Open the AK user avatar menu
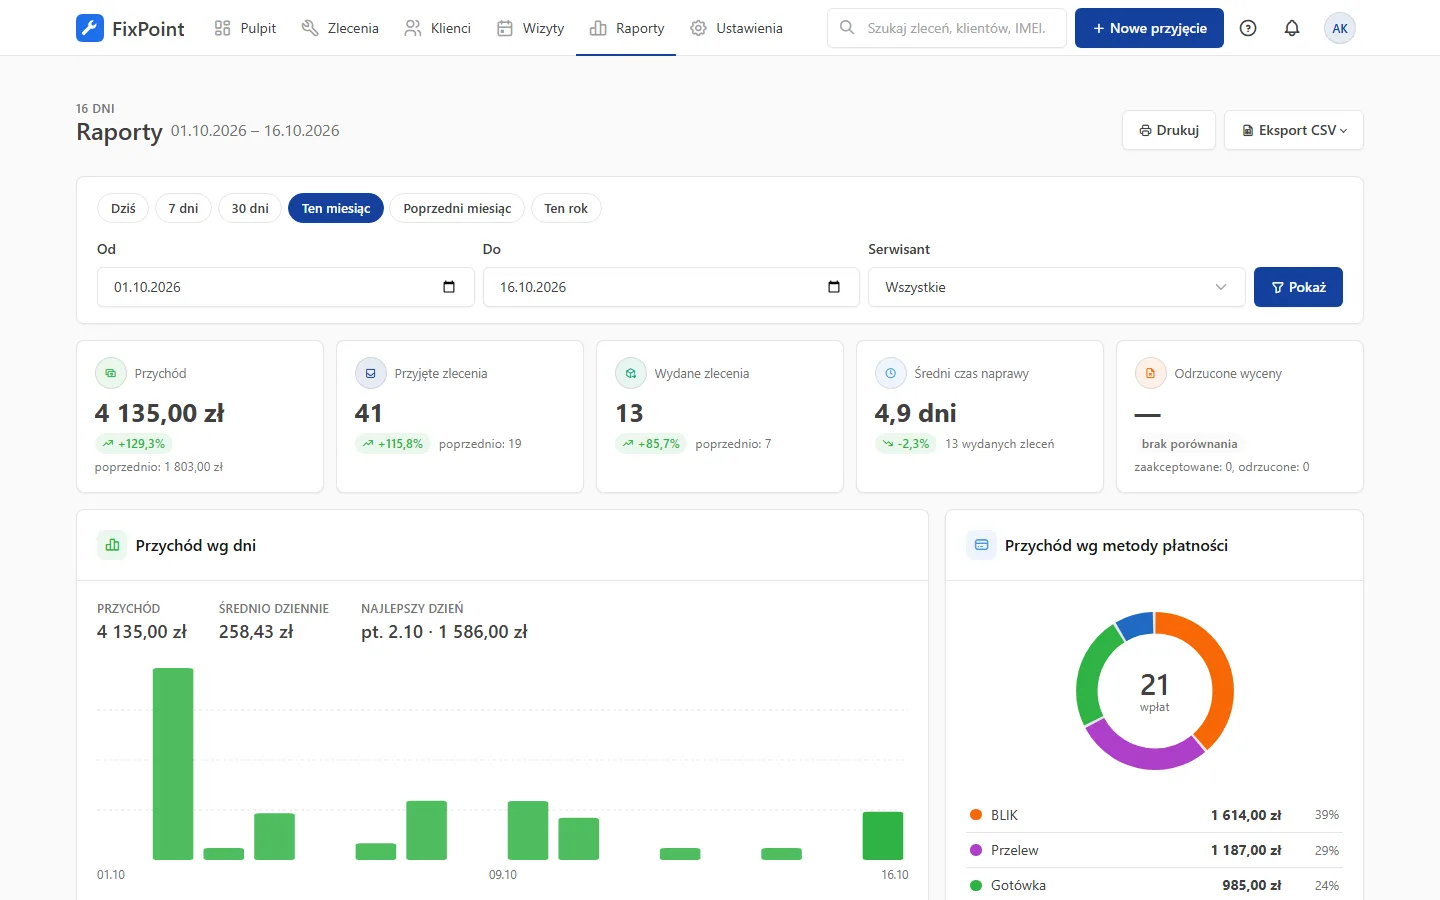This screenshot has height=900, width=1440. (1340, 28)
